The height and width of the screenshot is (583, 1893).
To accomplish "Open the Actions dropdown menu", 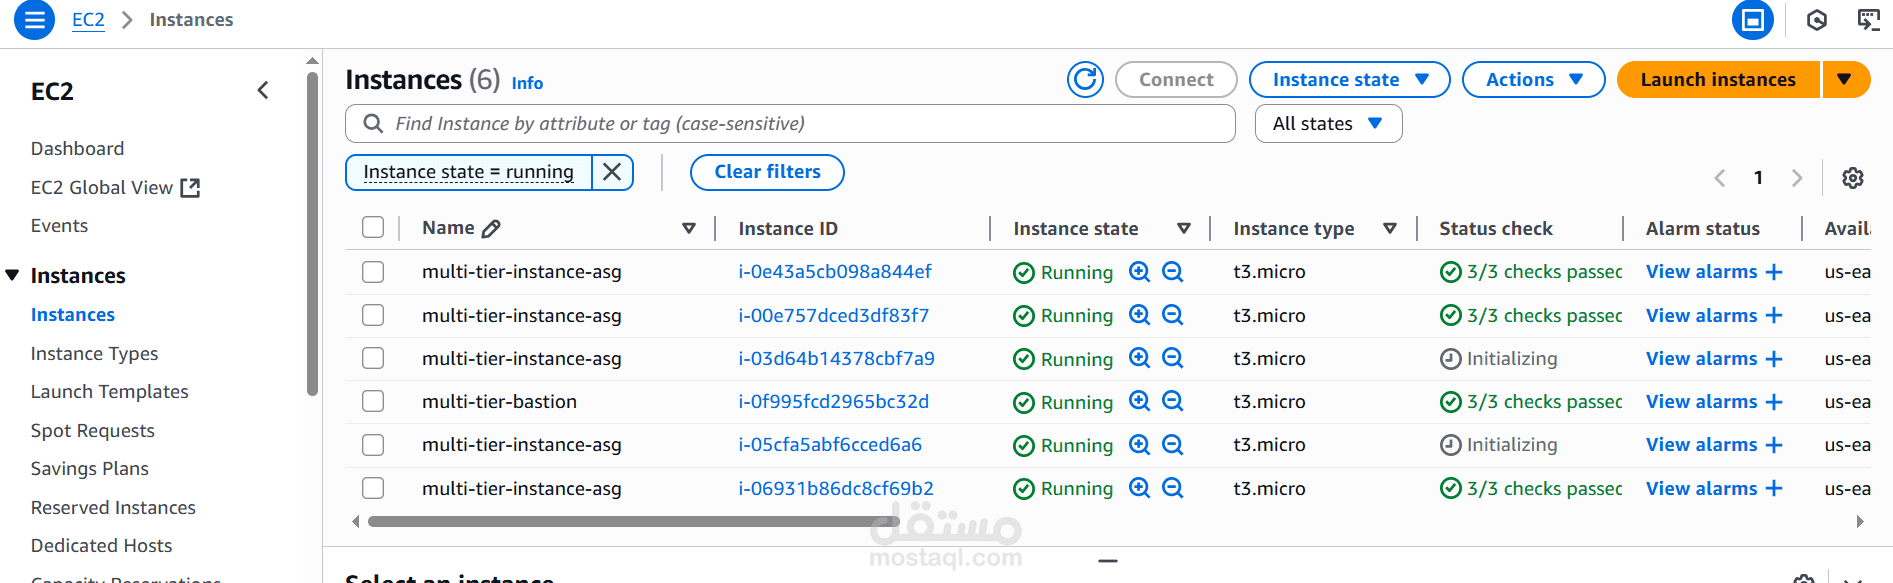I will tap(1533, 80).
